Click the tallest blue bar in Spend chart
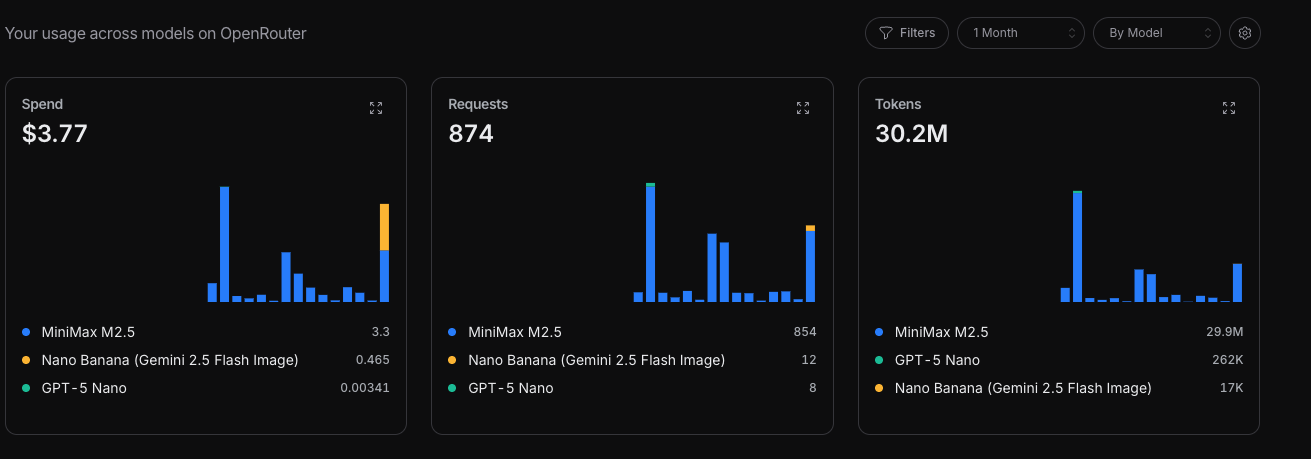1311x459 pixels. (x=225, y=244)
